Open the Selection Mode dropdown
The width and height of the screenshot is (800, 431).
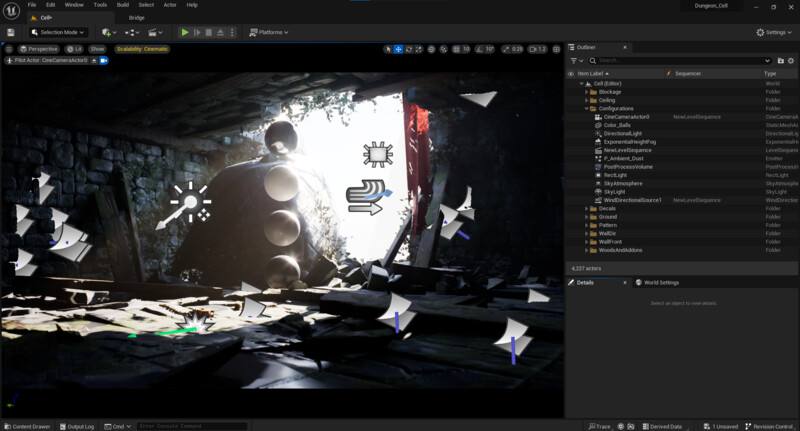57,32
